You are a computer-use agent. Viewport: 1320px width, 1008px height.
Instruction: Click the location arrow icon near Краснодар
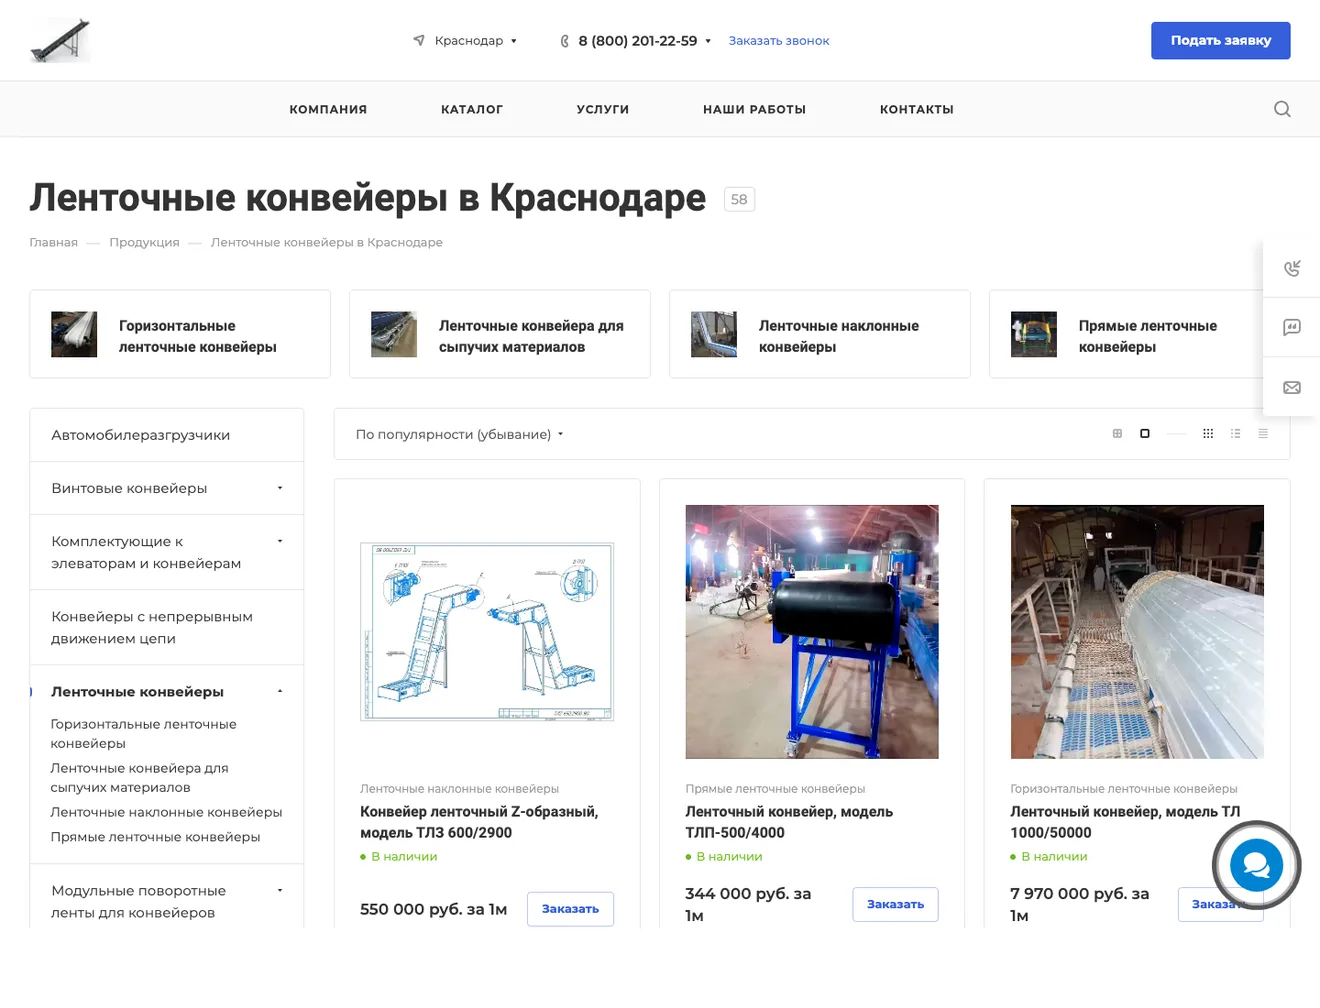419,40
